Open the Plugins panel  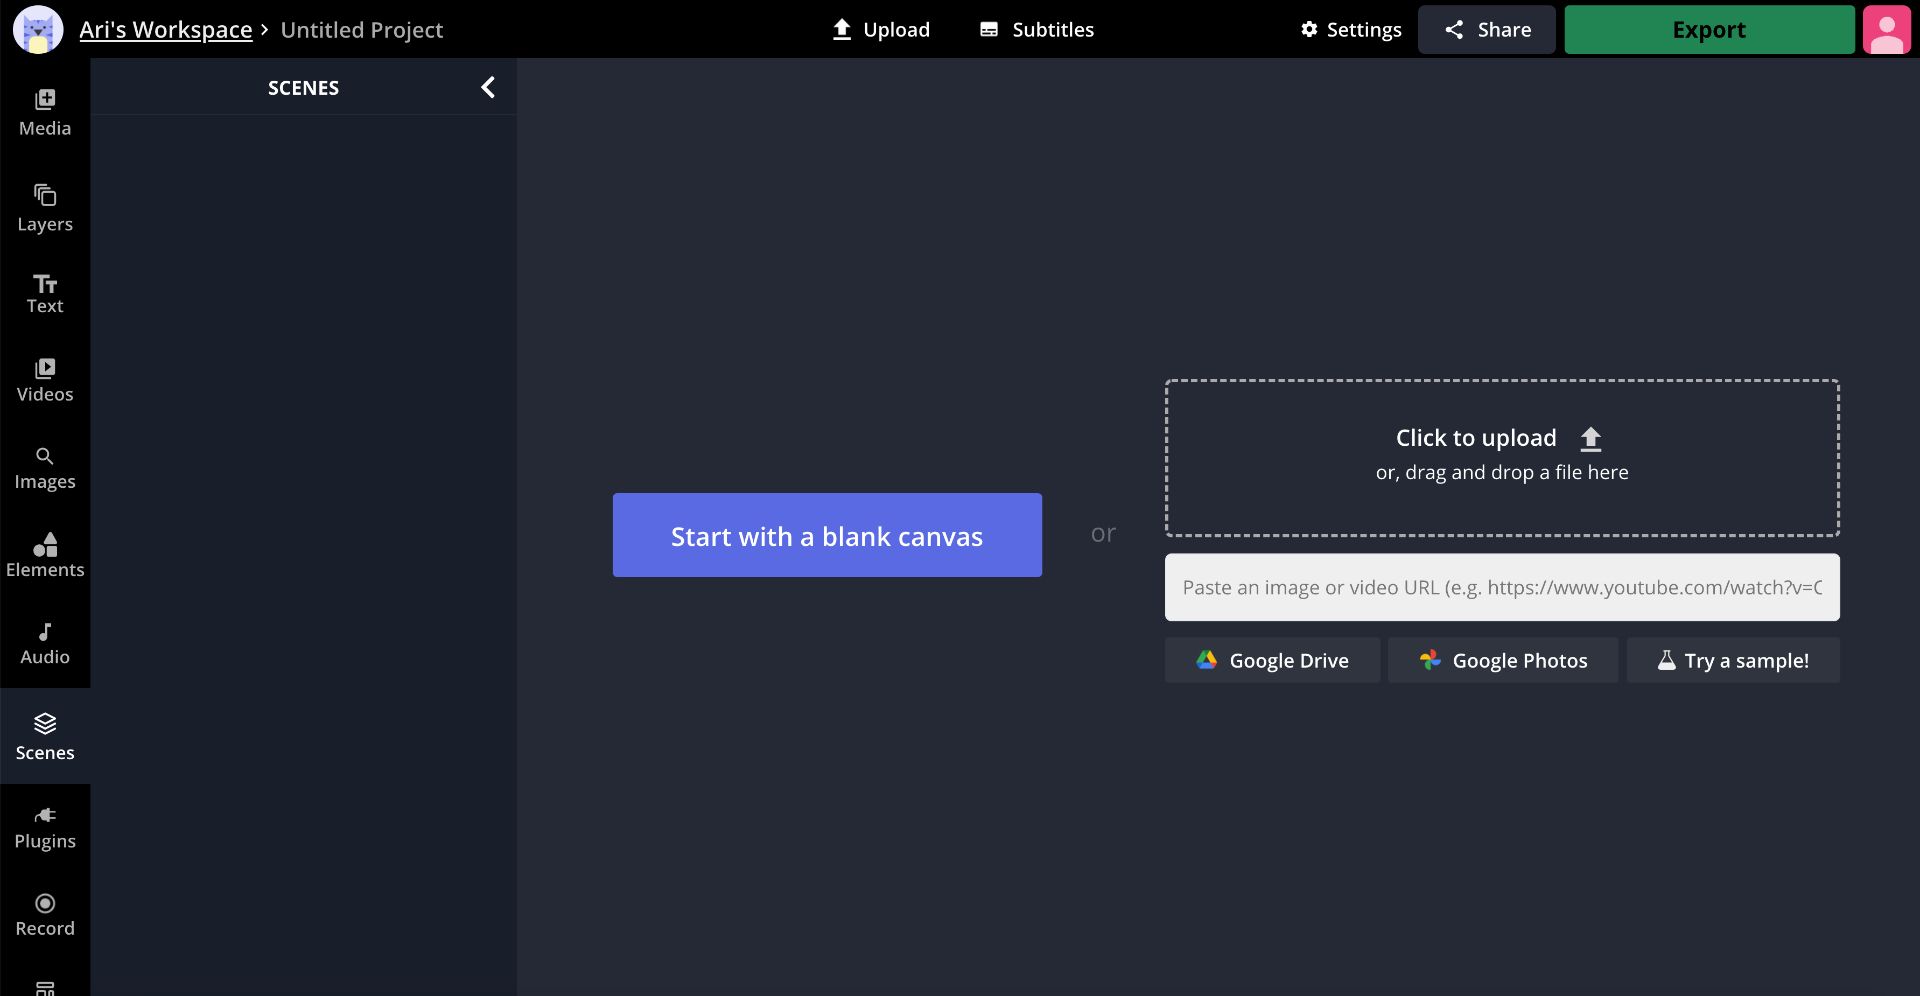[x=45, y=828]
